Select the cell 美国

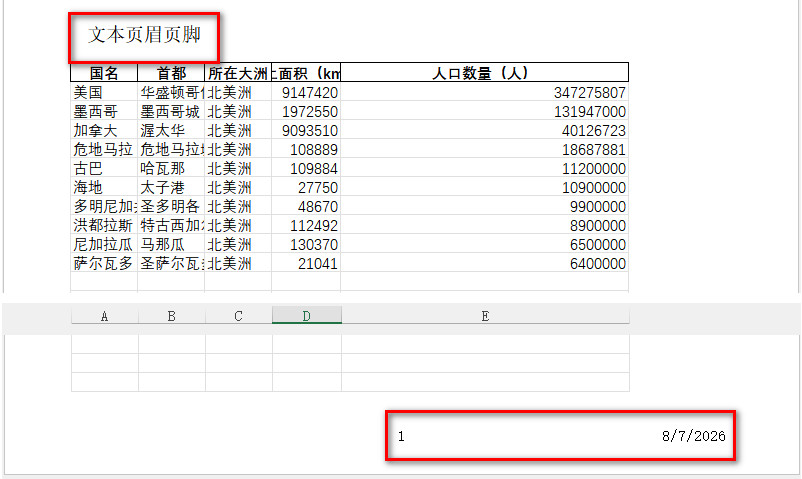104,93
